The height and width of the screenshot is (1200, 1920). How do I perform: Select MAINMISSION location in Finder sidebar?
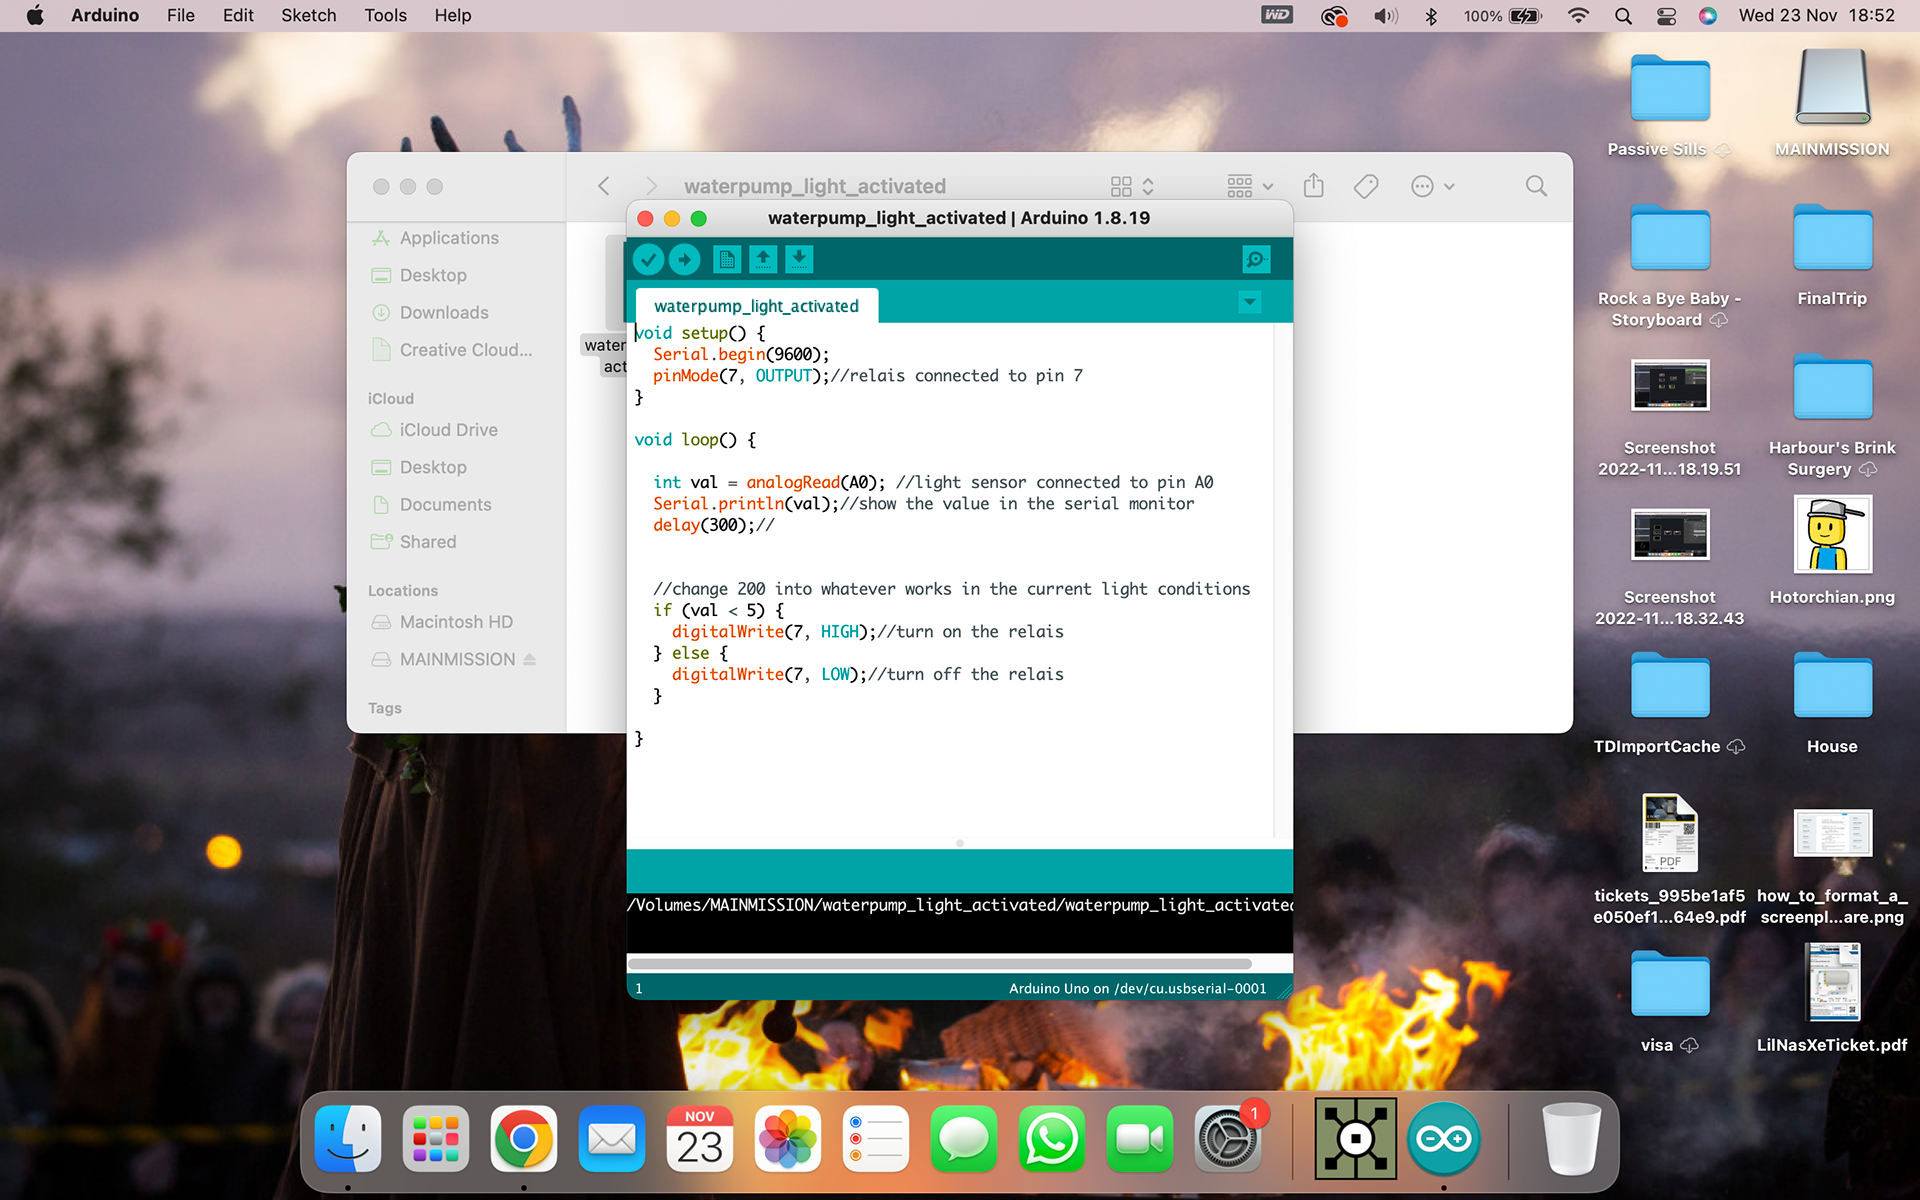(x=456, y=659)
